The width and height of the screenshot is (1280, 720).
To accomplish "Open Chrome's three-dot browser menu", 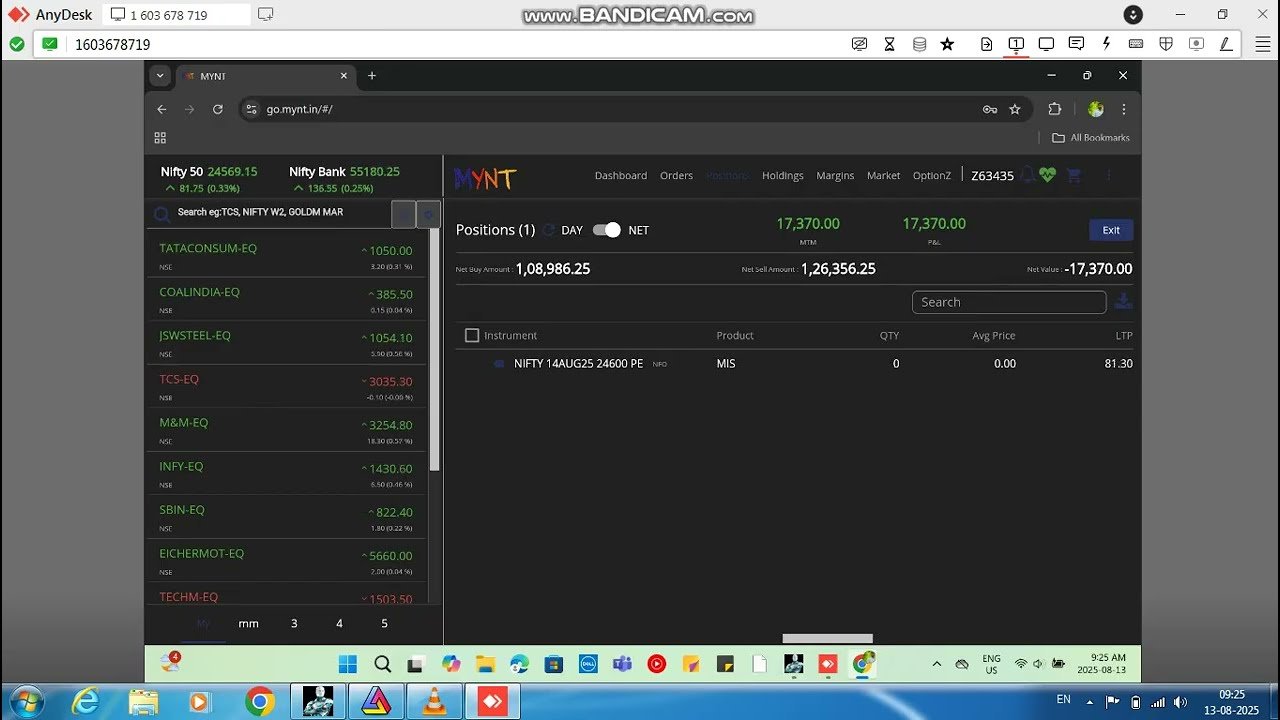I will [x=1123, y=109].
